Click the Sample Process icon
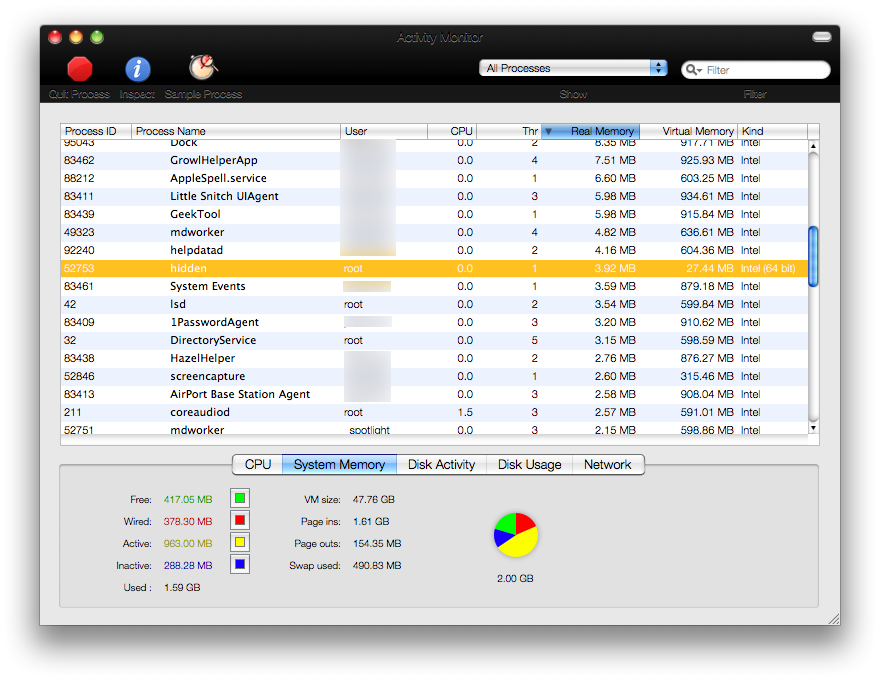Image resolution: width=880 pixels, height=680 pixels. [203, 68]
